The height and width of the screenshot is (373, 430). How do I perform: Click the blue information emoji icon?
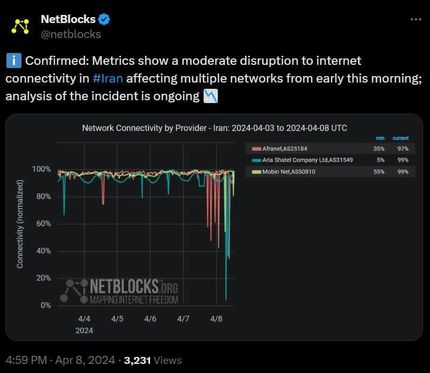coord(14,61)
